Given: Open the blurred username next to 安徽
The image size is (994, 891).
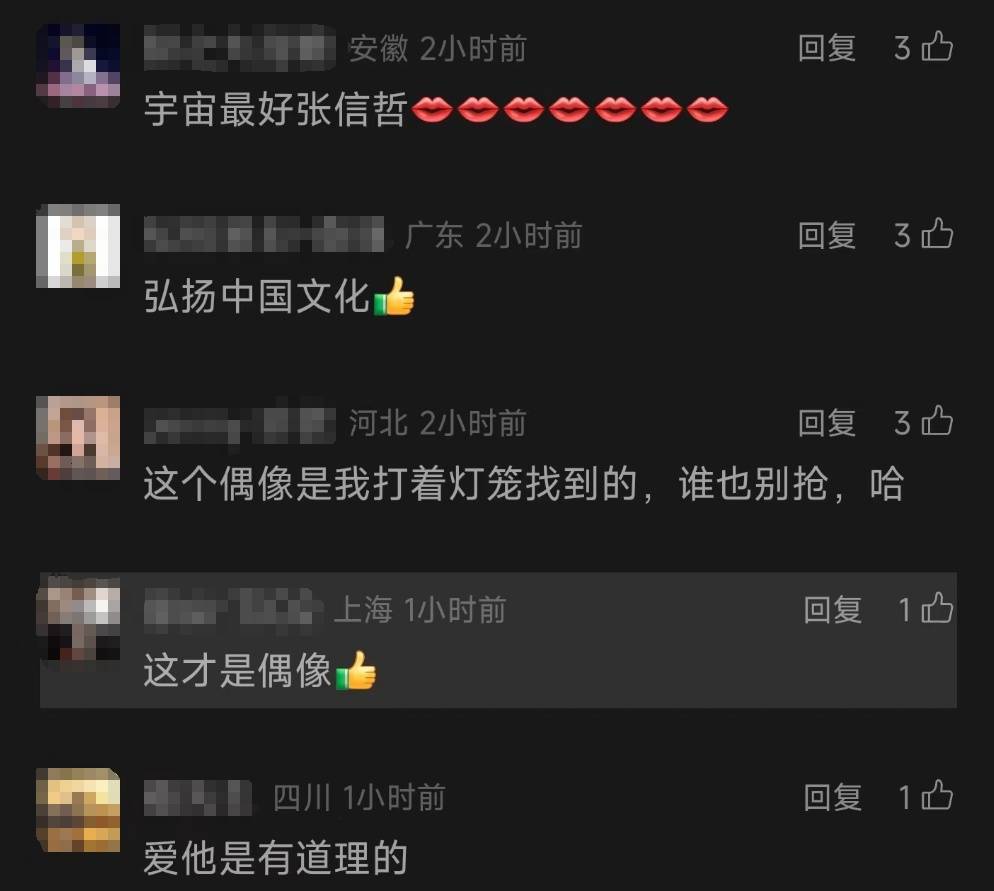Looking at the screenshot, I should click(240, 48).
